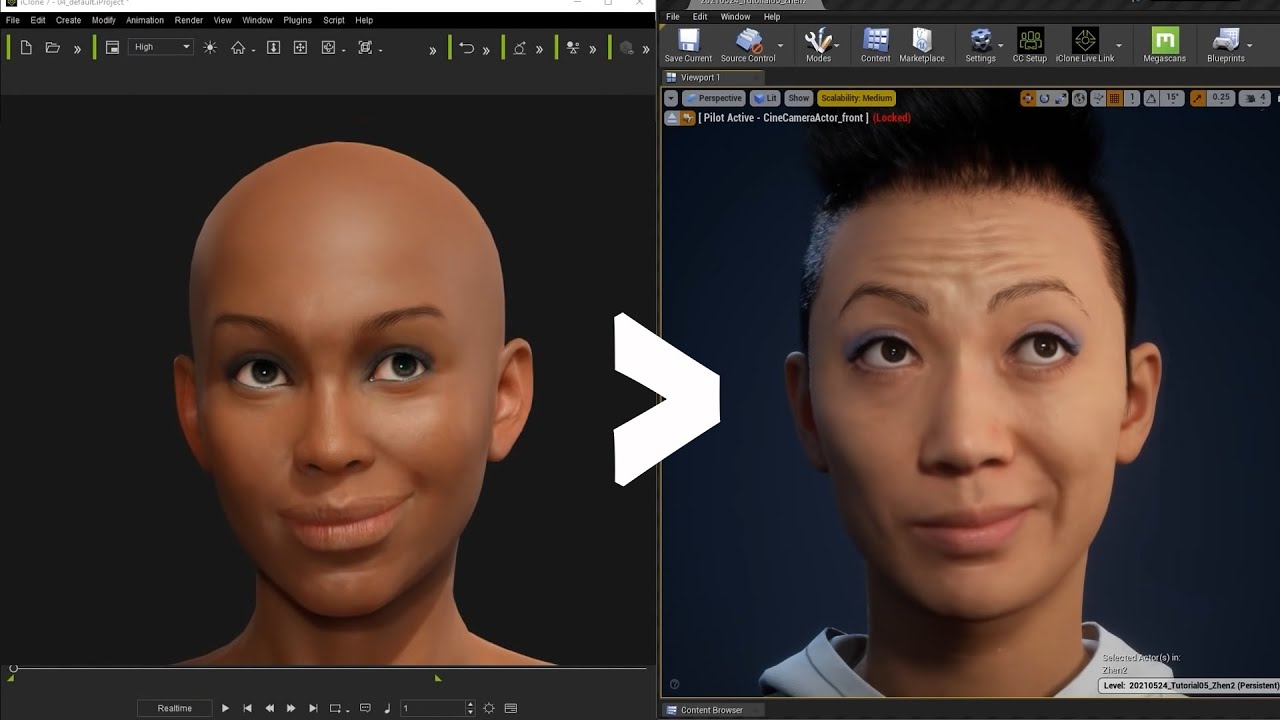Click the CC Setup plugin icon
This screenshot has width=1280, height=720.
point(1030,46)
